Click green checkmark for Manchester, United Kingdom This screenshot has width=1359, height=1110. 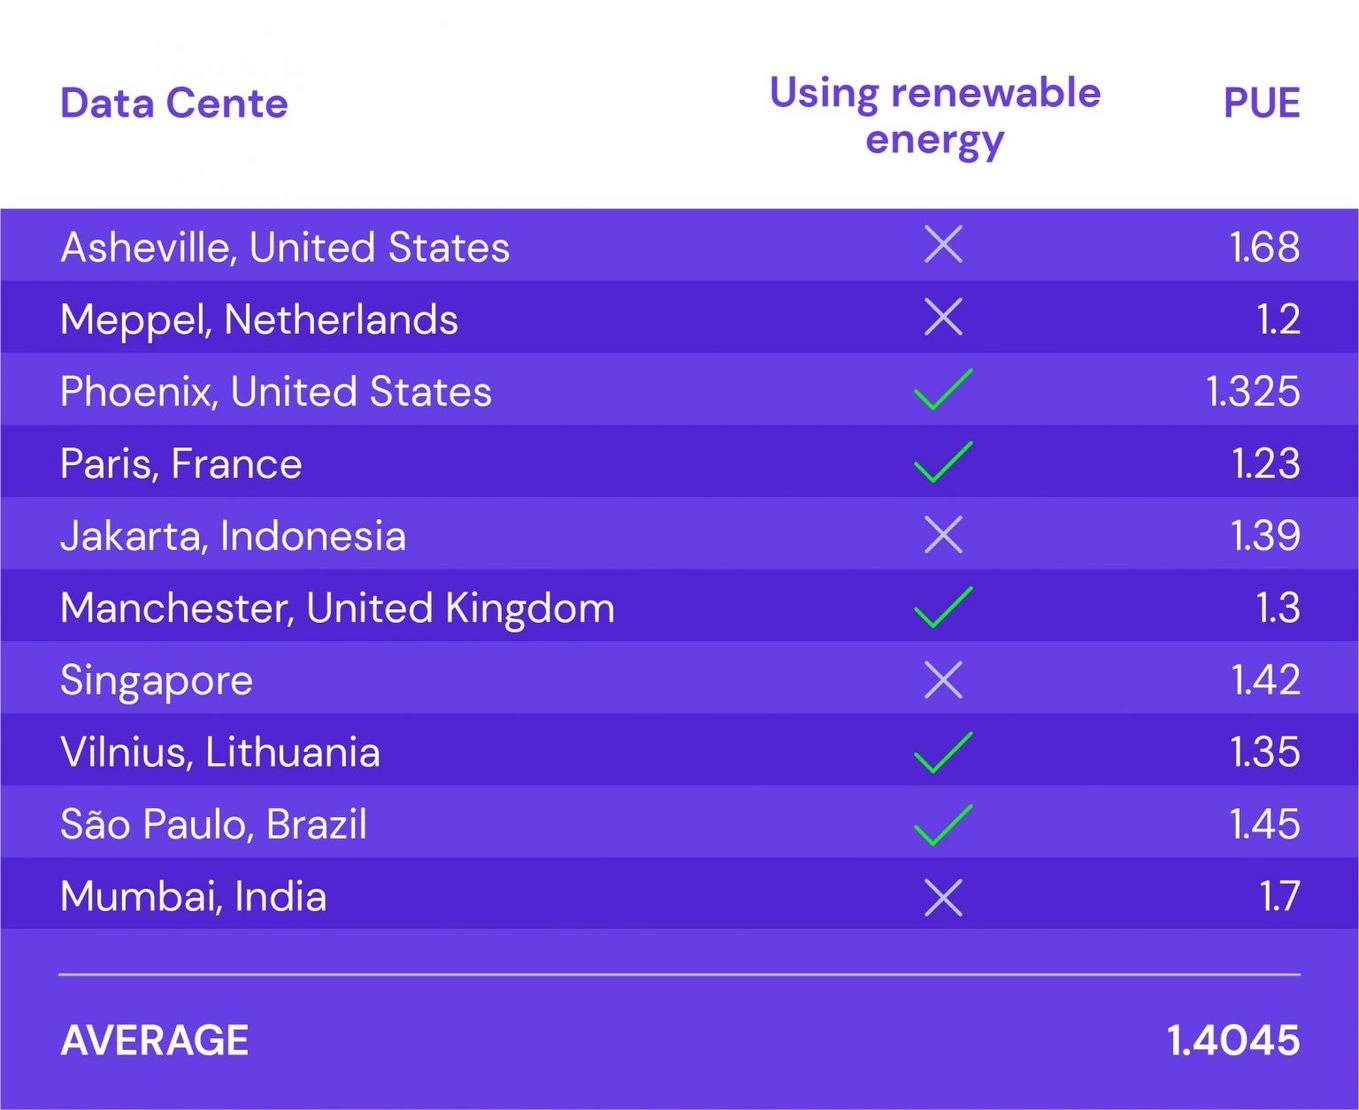(943, 606)
